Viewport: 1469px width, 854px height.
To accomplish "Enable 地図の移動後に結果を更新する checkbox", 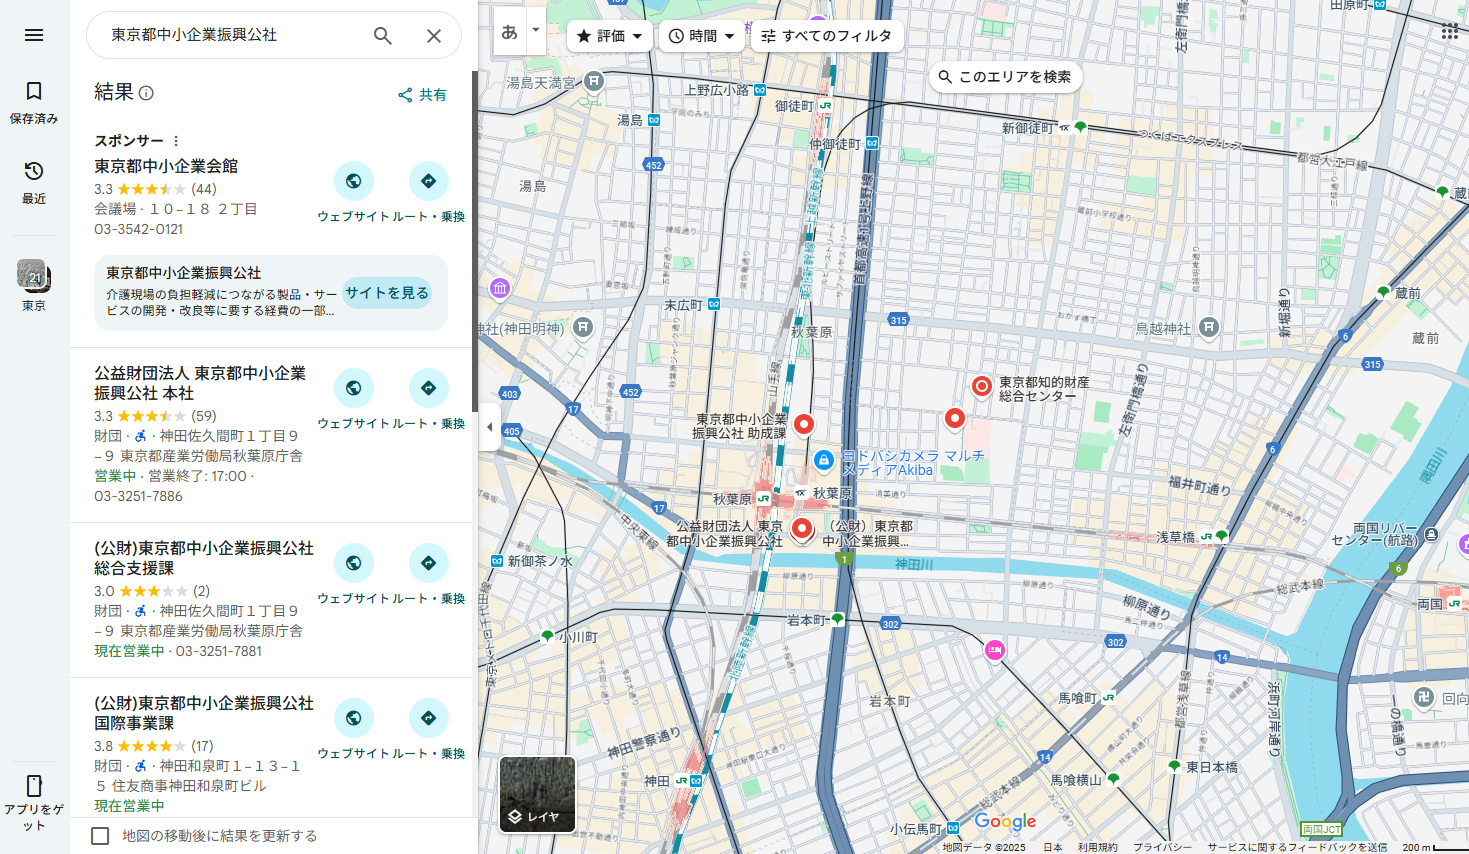I will [x=100, y=836].
